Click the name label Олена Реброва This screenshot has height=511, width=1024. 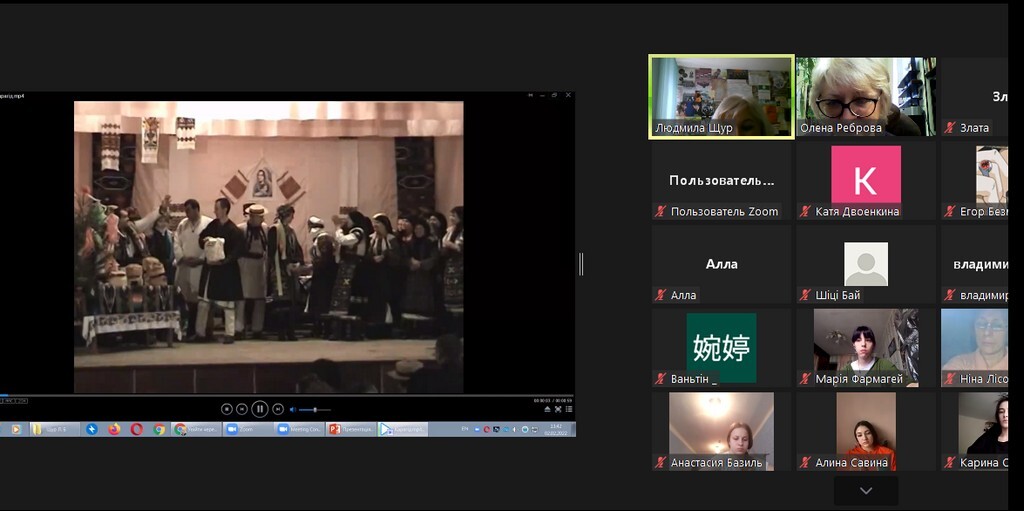point(841,128)
